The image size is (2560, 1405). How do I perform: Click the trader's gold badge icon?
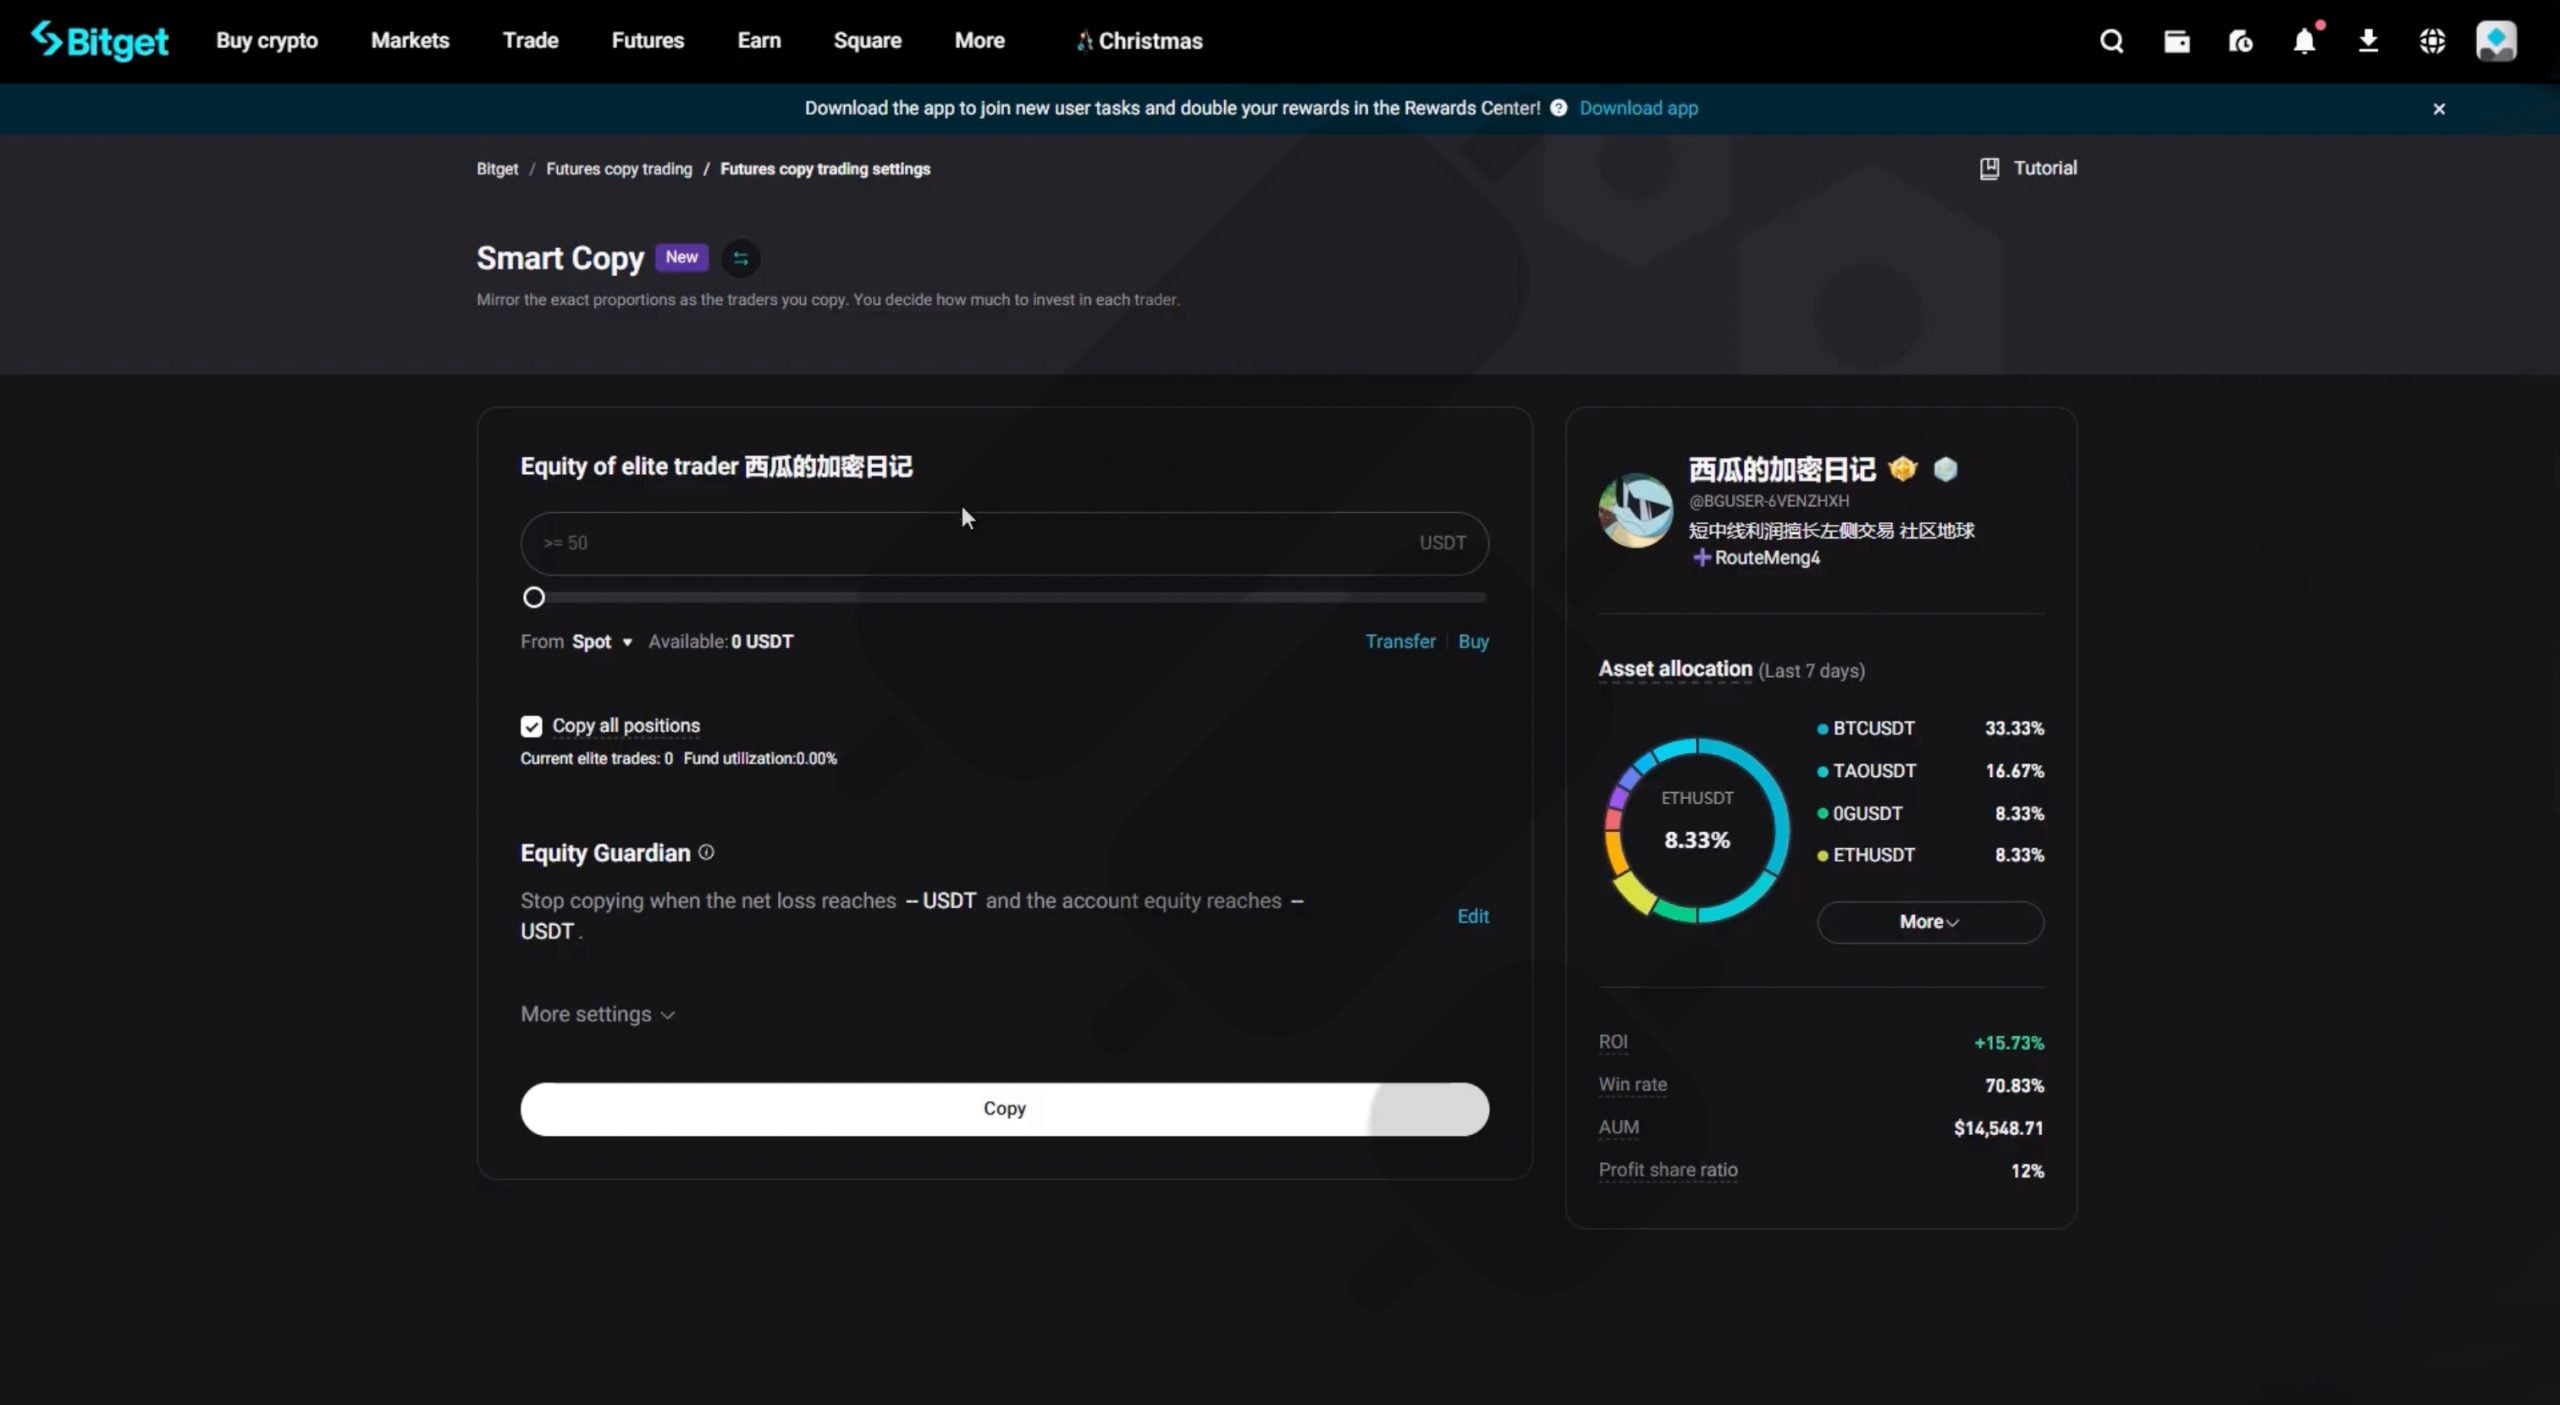(x=1902, y=469)
